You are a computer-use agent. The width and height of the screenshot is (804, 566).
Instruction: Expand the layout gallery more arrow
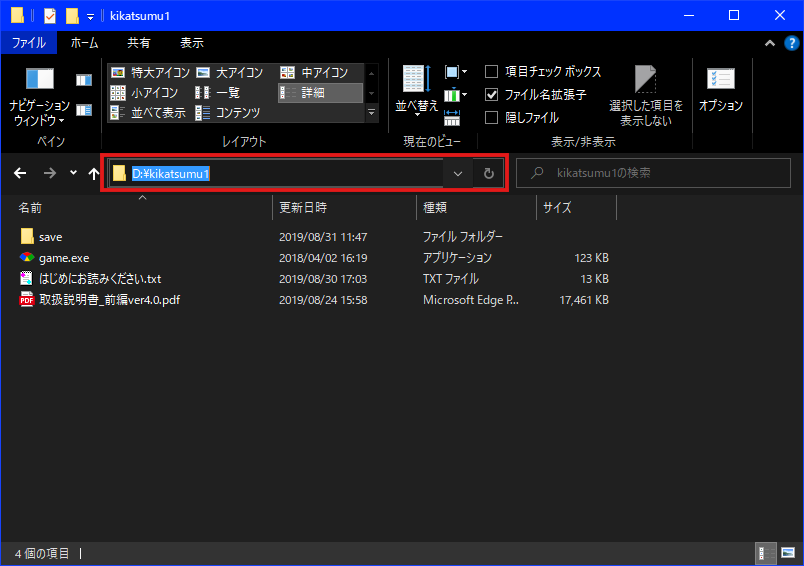(372, 113)
